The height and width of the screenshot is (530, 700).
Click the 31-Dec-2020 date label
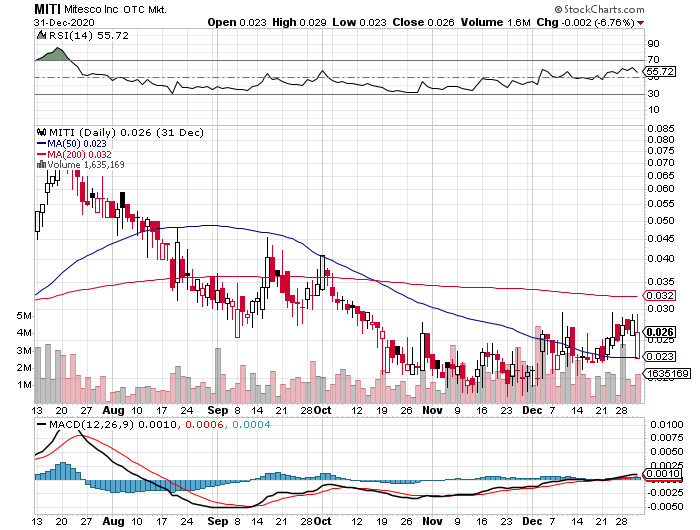[x=64, y=23]
